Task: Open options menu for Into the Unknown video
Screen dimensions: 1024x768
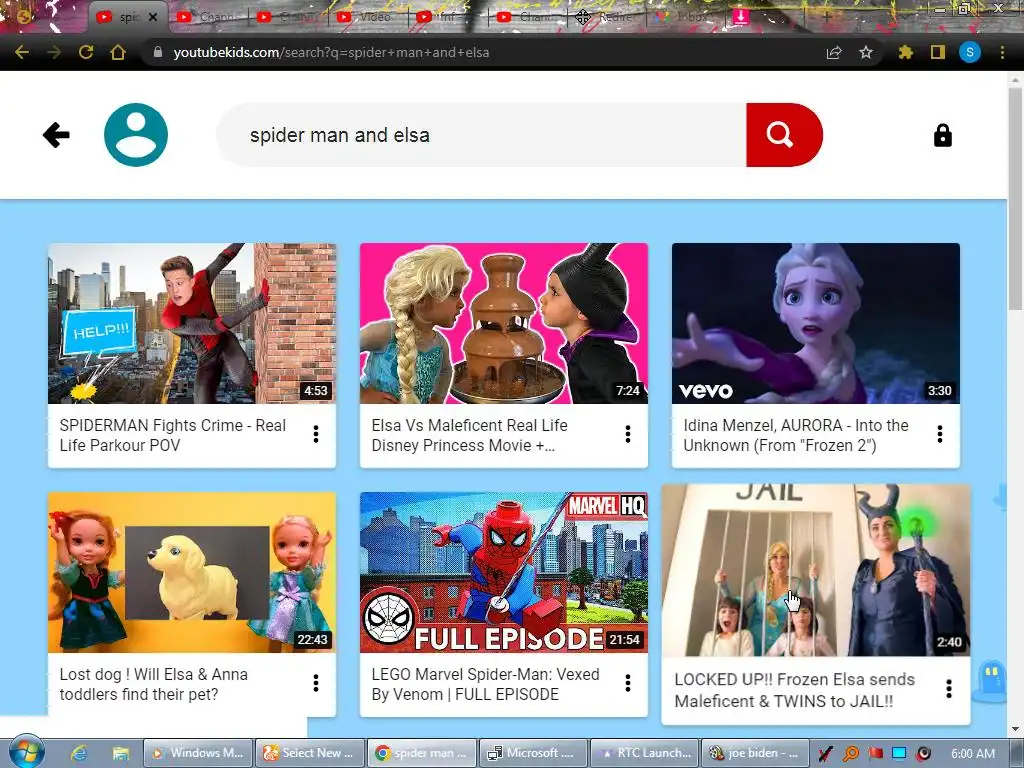Action: (x=940, y=434)
